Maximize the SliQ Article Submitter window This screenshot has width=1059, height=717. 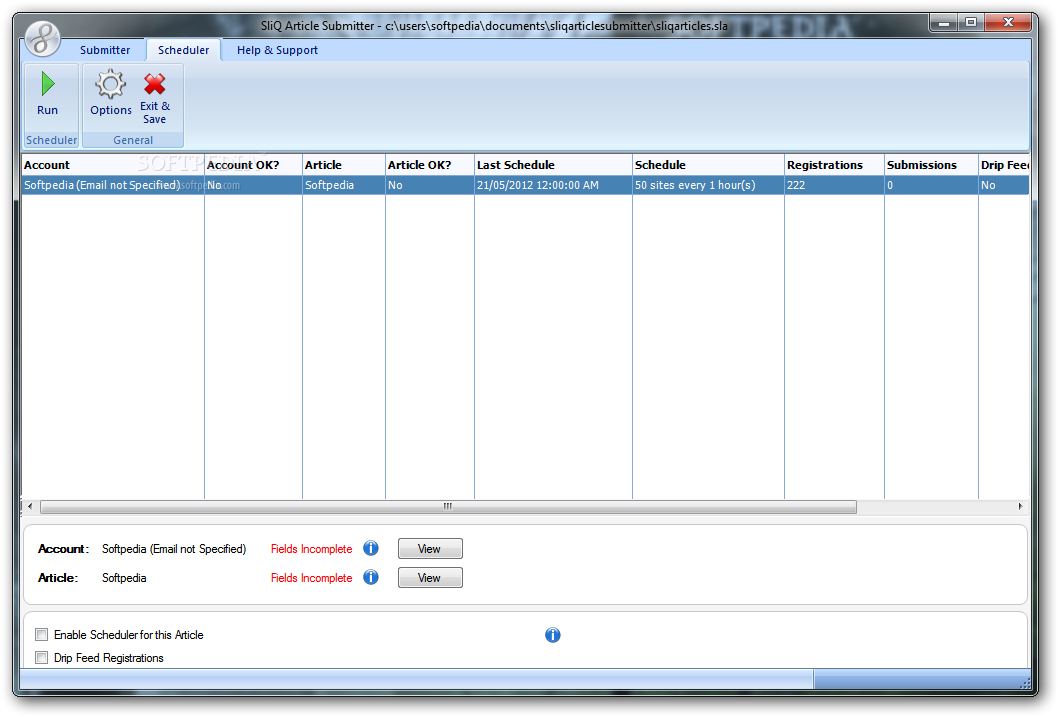tap(971, 23)
